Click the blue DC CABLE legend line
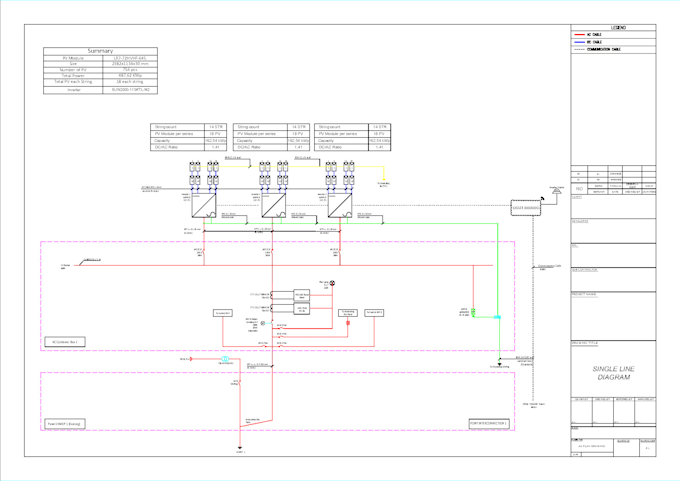The height and width of the screenshot is (481, 680). (579, 42)
